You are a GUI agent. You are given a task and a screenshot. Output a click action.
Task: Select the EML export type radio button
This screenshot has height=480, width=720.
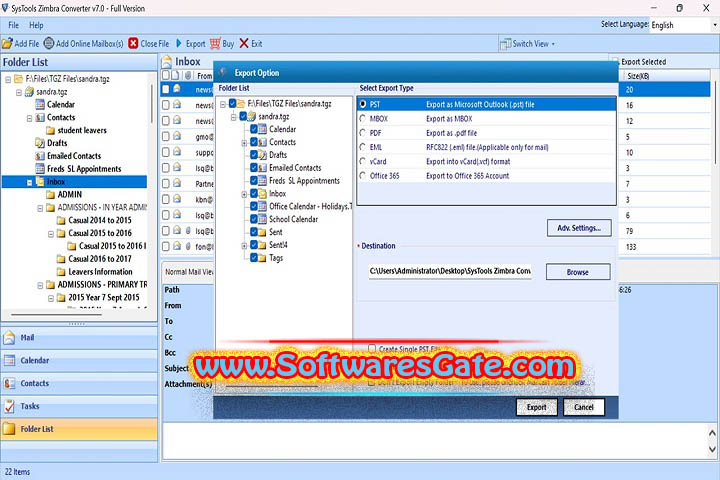pyautogui.click(x=363, y=147)
